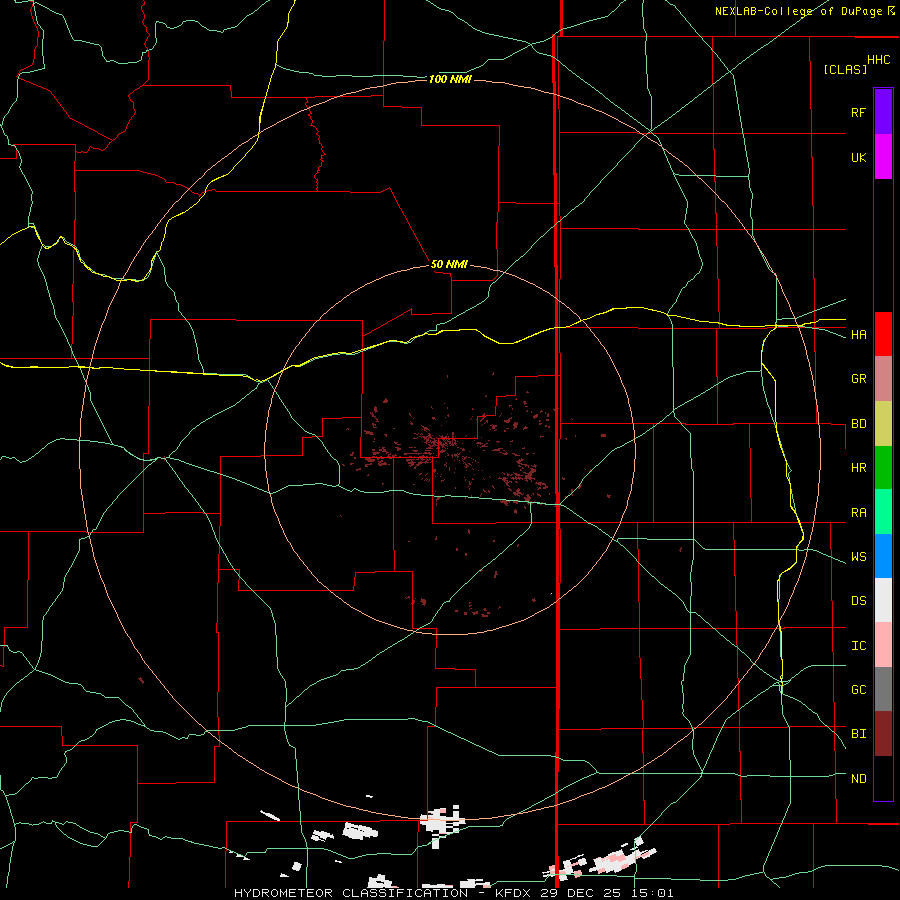Click the BD legend label
This screenshot has height=900, width=900.
click(x=858, y=424)
